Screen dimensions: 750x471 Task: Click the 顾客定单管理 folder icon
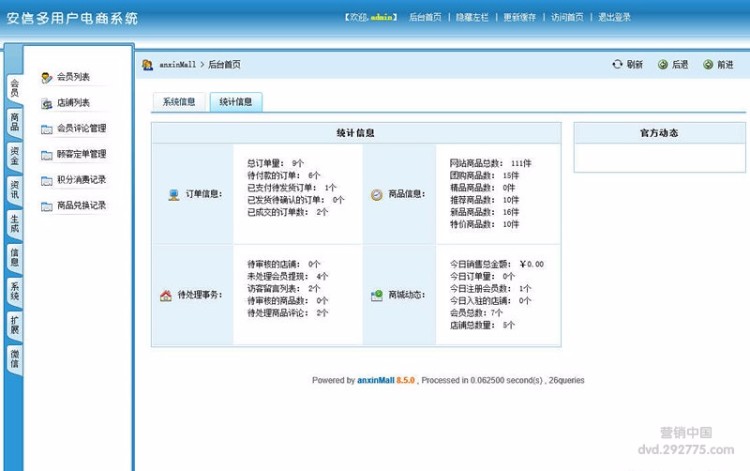[x=46, y=155]
